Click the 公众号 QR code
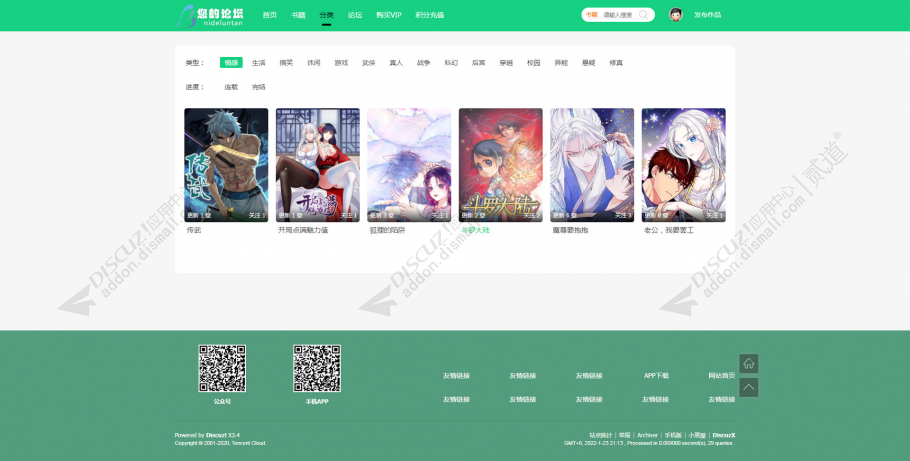The width and height of the screenshot is (910, 461). coord(222,368)
